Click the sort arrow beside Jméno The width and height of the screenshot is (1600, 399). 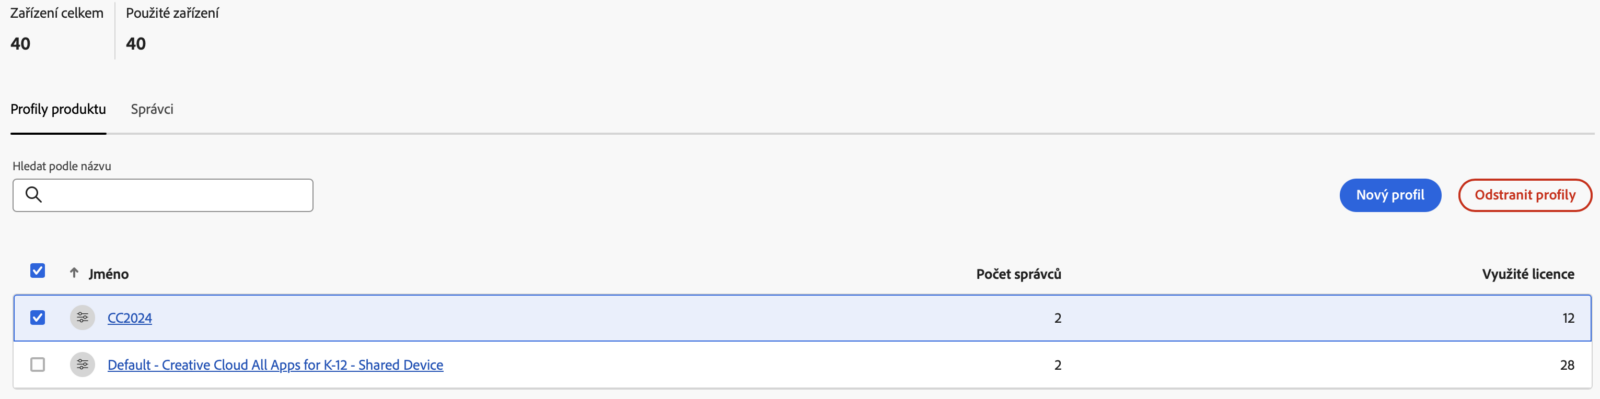74,273
